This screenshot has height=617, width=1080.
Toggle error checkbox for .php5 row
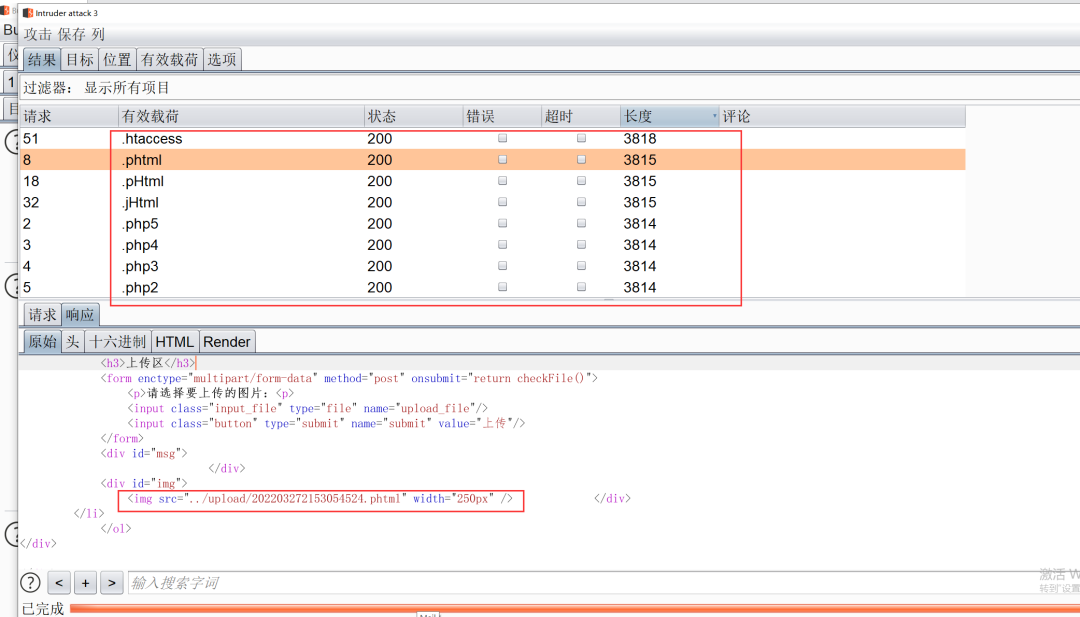pos(503,224)
